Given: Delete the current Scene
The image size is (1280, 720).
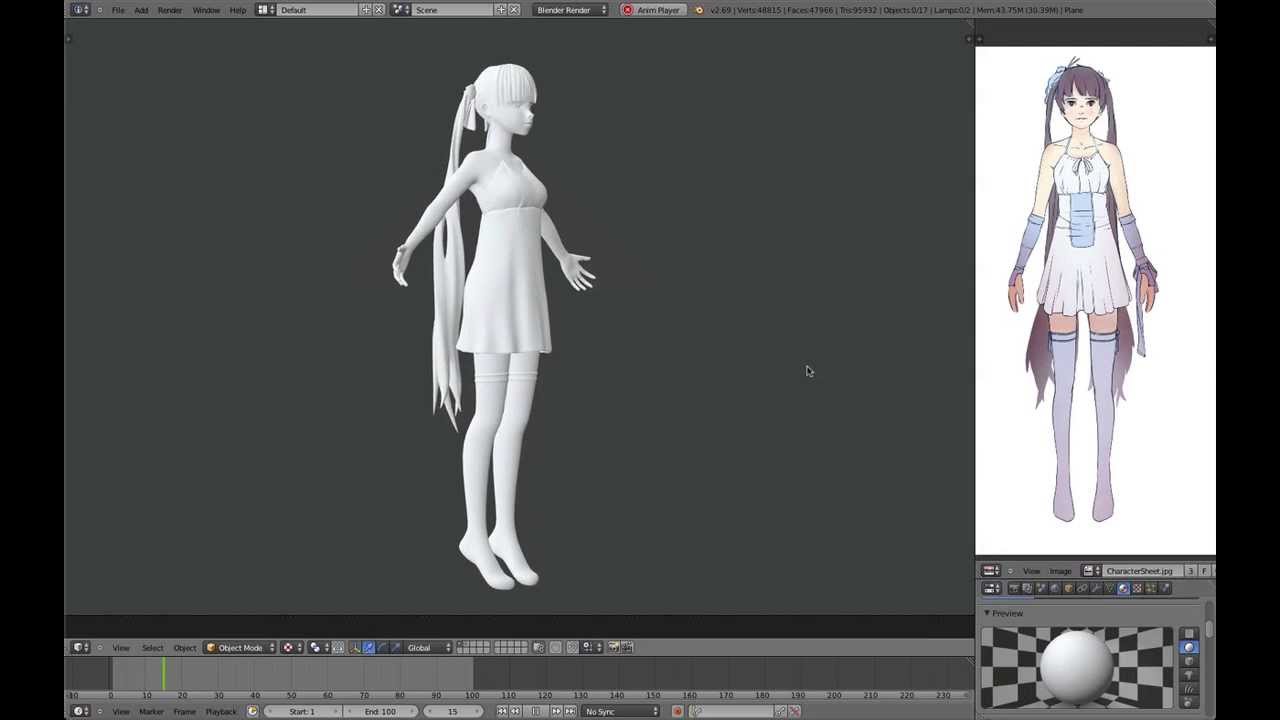Looking at the screenshot, I should tap(514, 10).
